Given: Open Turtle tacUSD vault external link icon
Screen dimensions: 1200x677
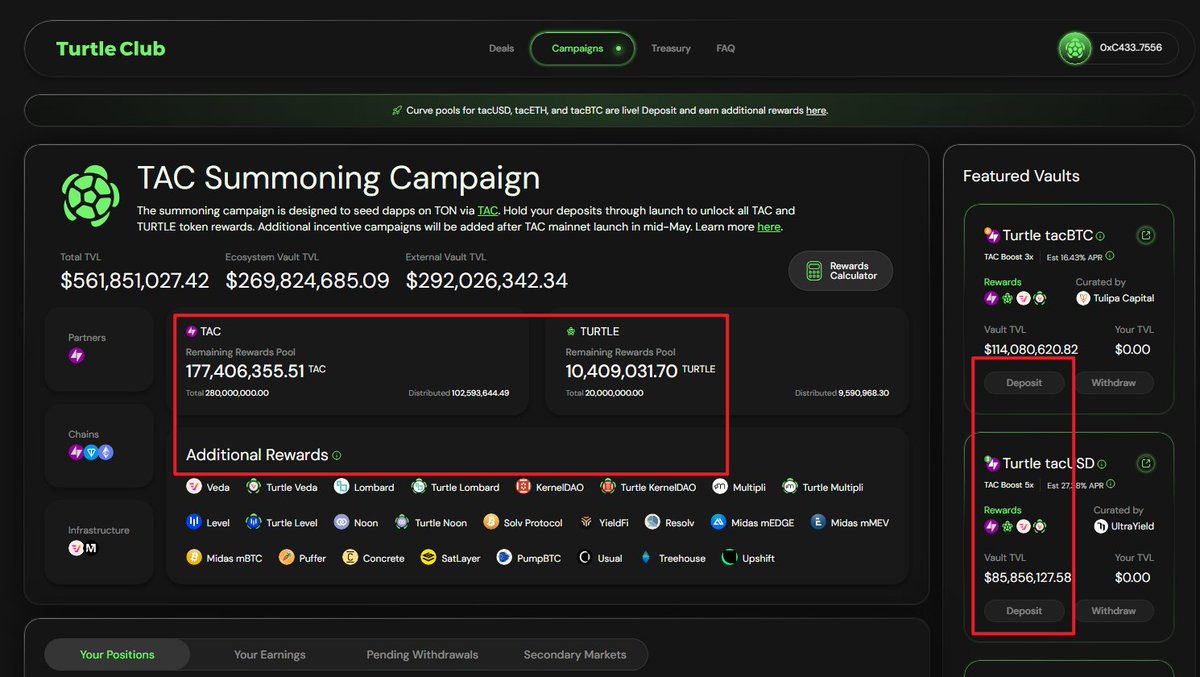Looking at the screenshot, I should pyautogui.click(x=1146, y=464).
